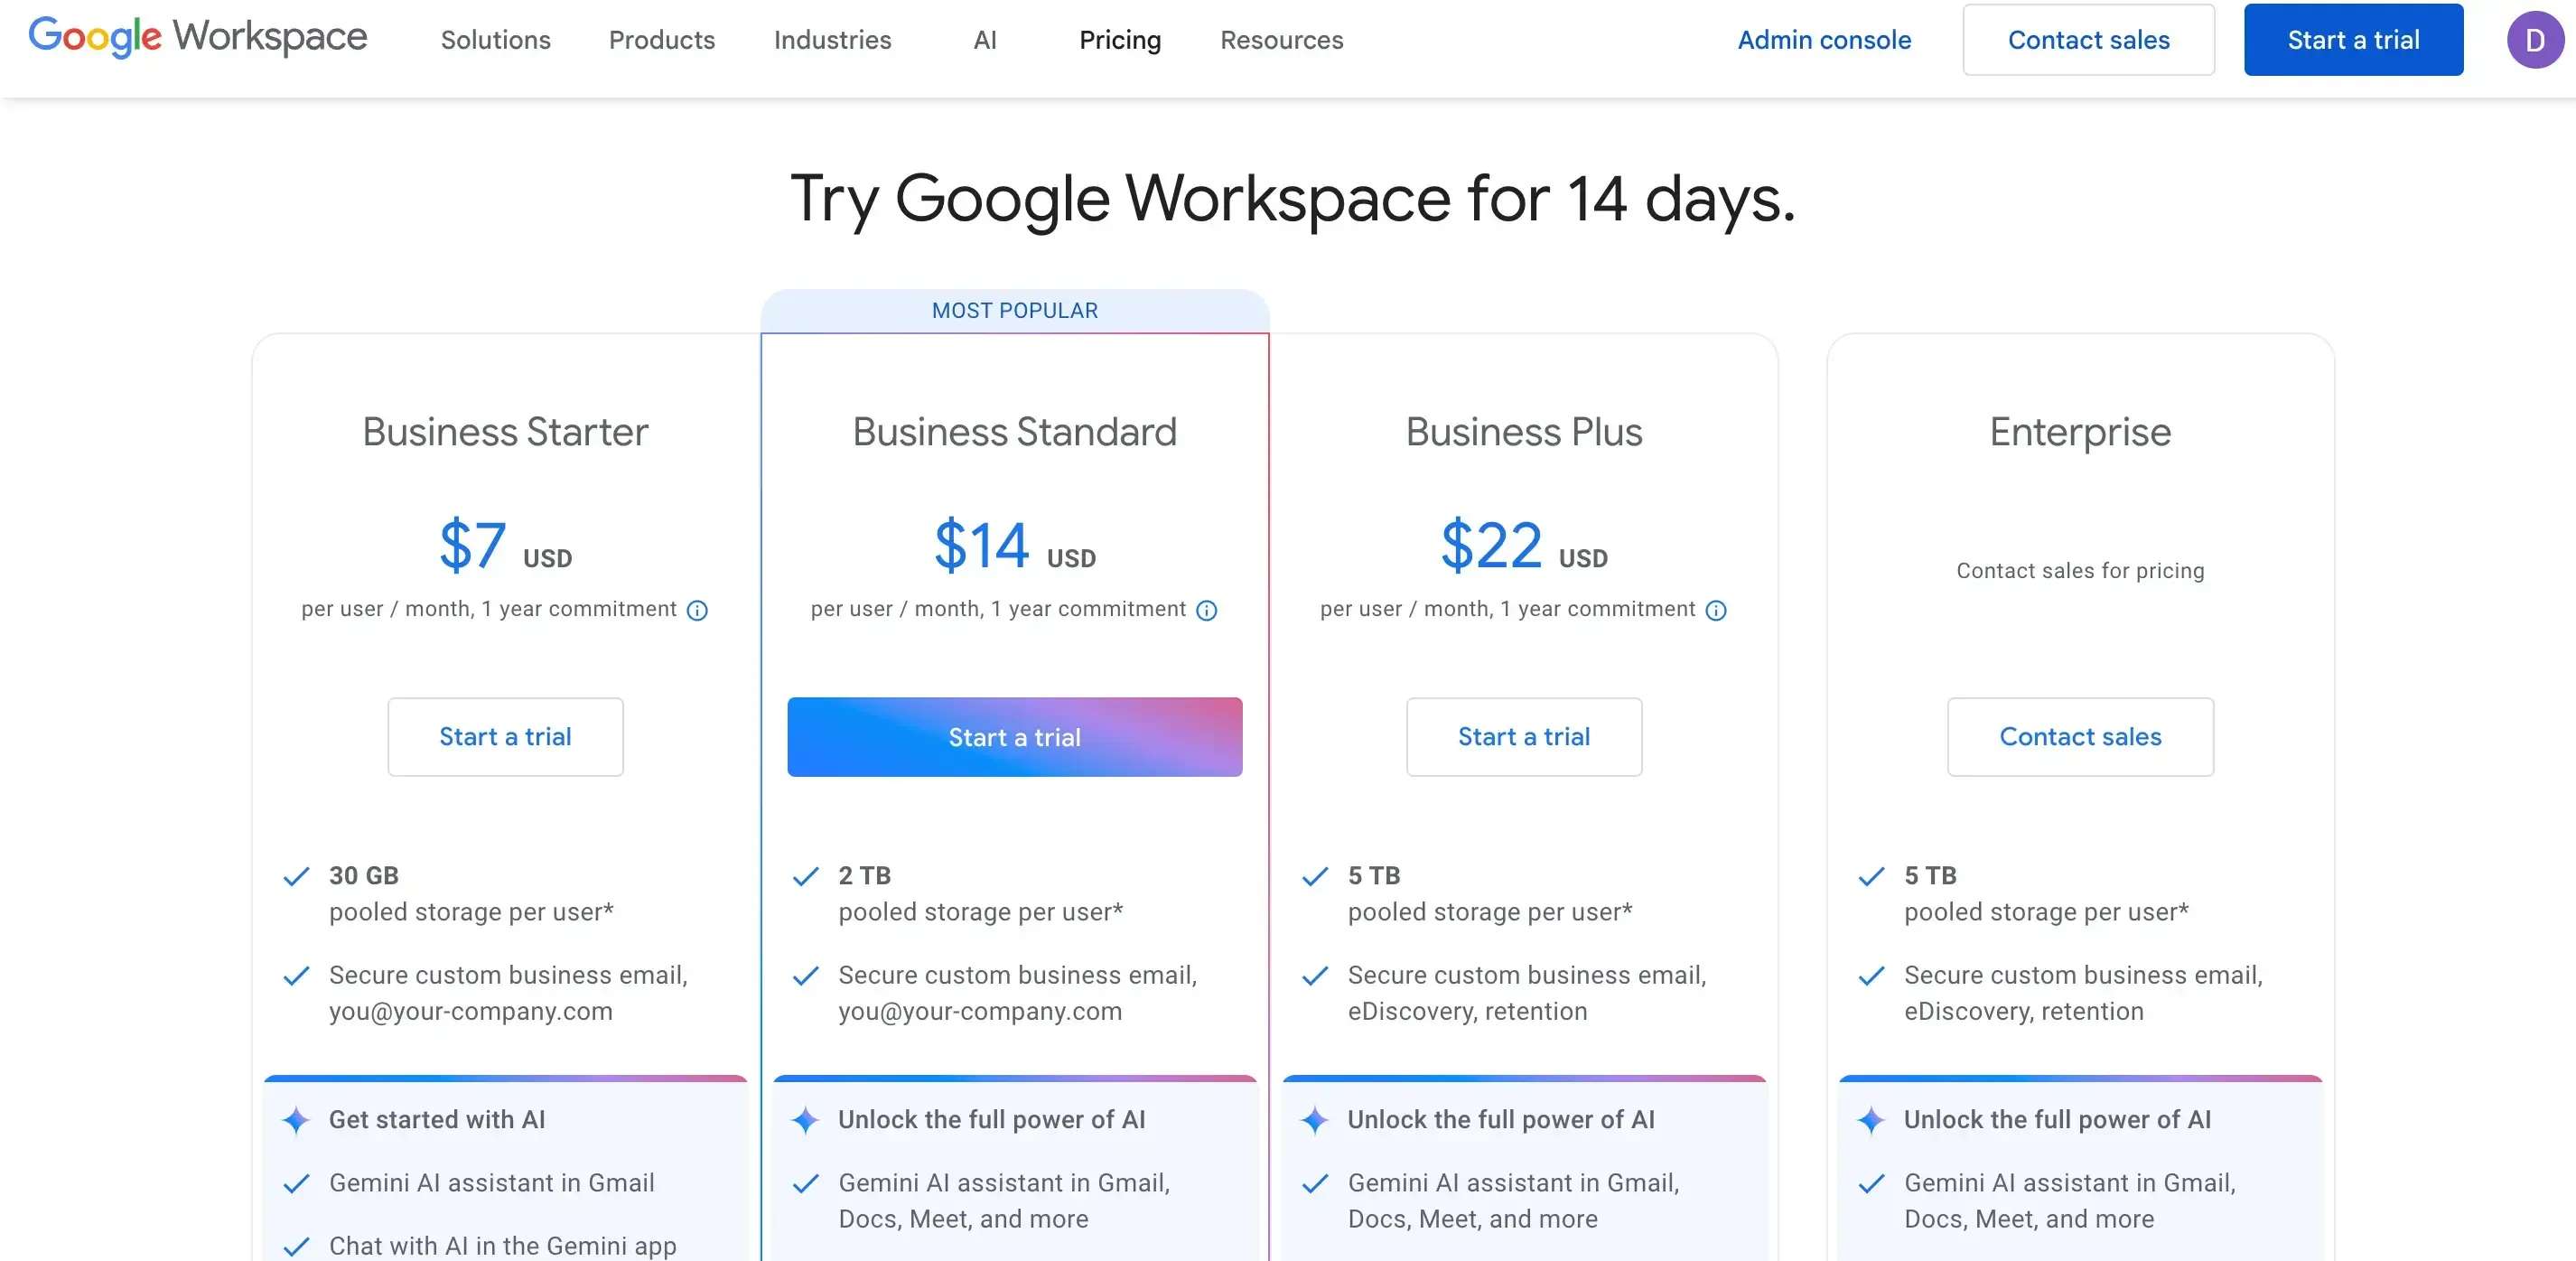Contact sales for Enterprise pricing
The height and width of the screenshot is (1261, 2576).
pos(2080,737)
